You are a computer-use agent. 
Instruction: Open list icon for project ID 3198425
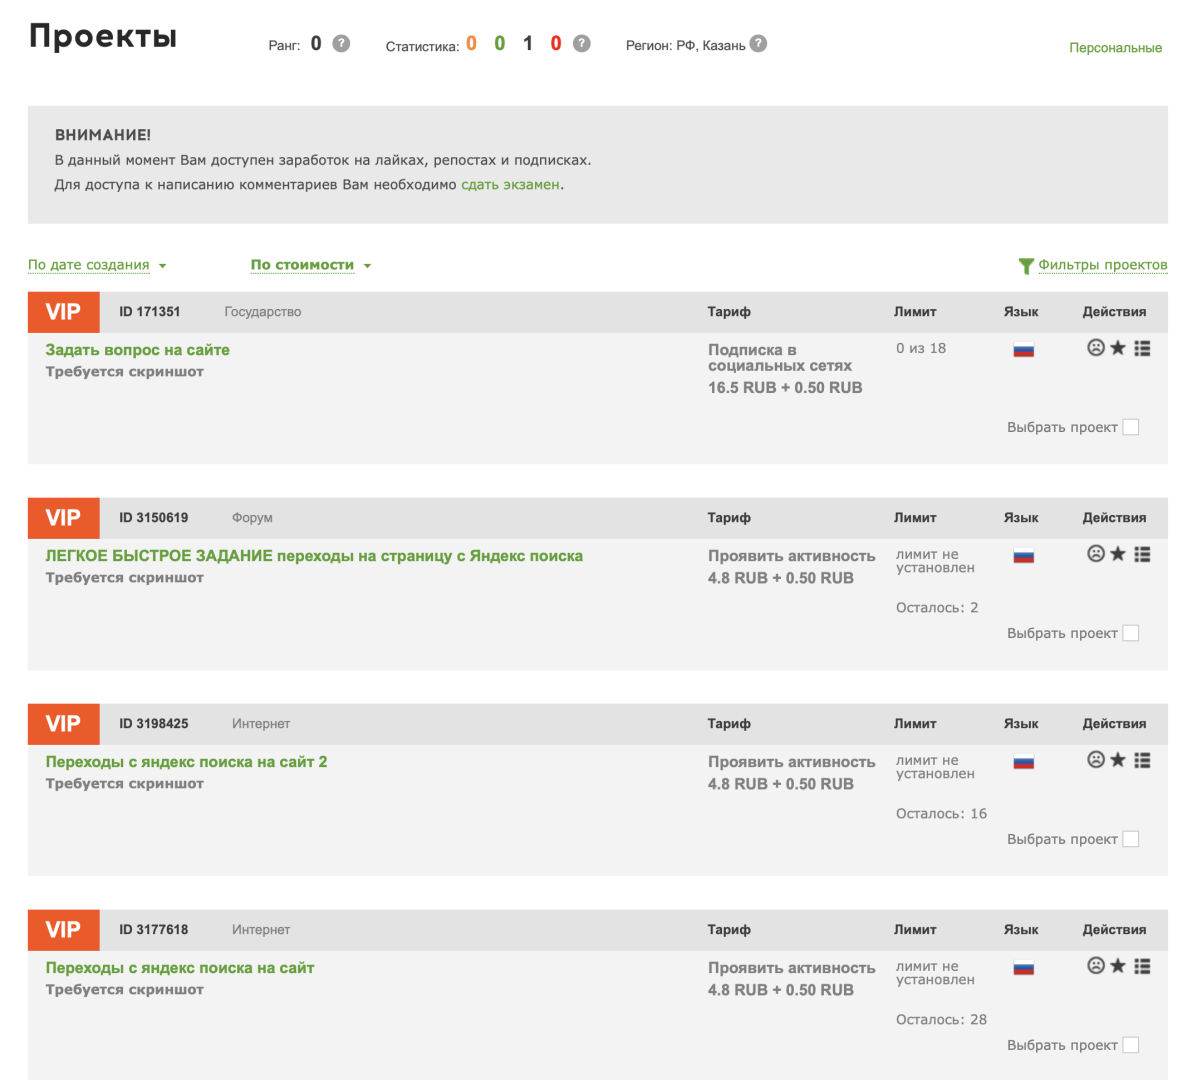pos(1142,760)
